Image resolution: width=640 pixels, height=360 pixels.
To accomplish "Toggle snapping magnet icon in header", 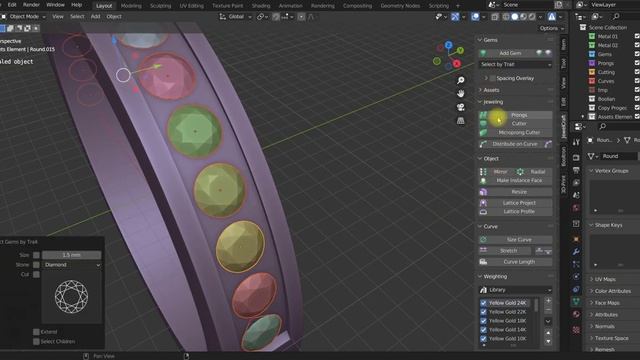I will 276,17.
